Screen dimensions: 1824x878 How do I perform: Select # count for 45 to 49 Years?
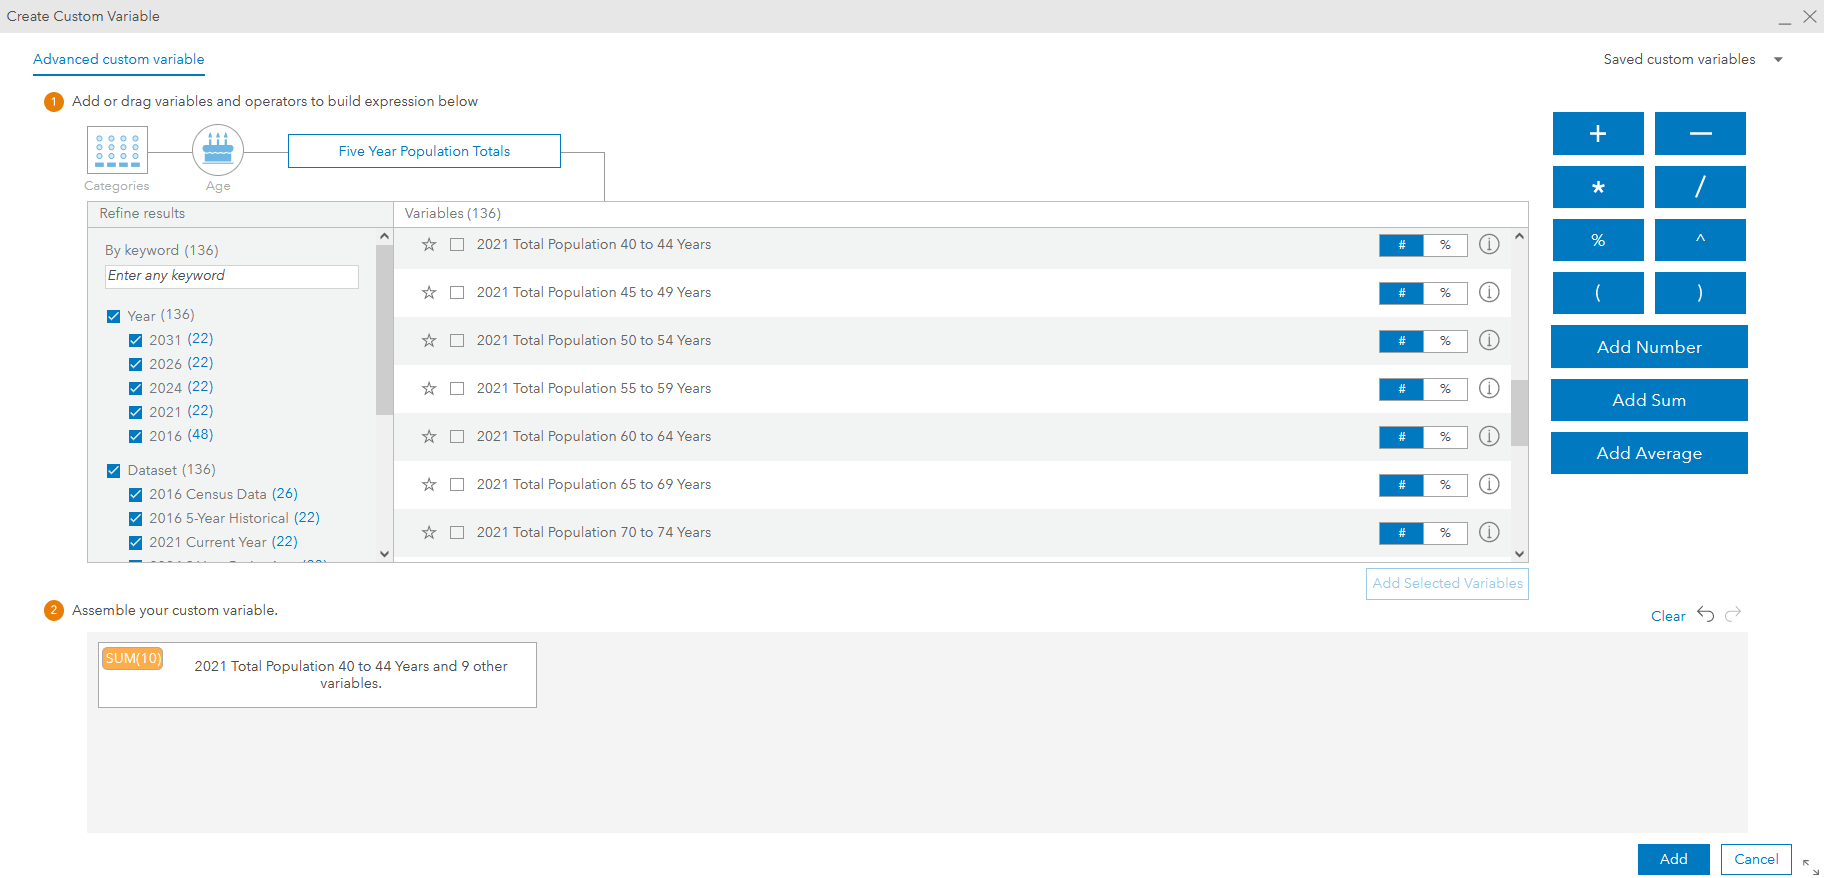tap(1401, 293)
